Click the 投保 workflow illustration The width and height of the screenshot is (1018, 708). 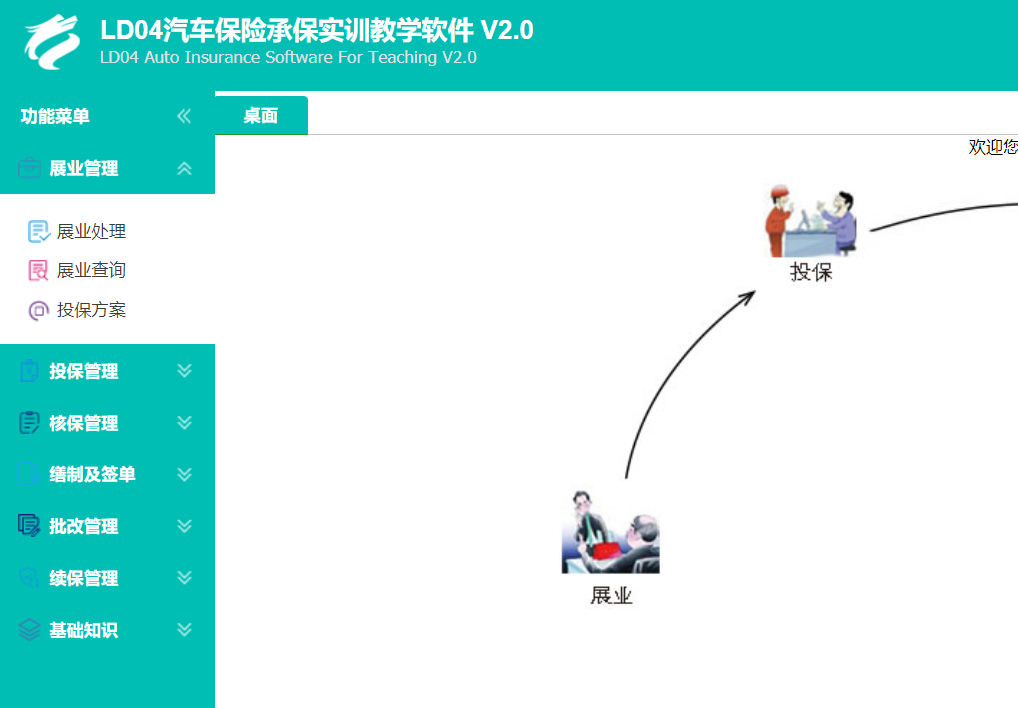811,221
